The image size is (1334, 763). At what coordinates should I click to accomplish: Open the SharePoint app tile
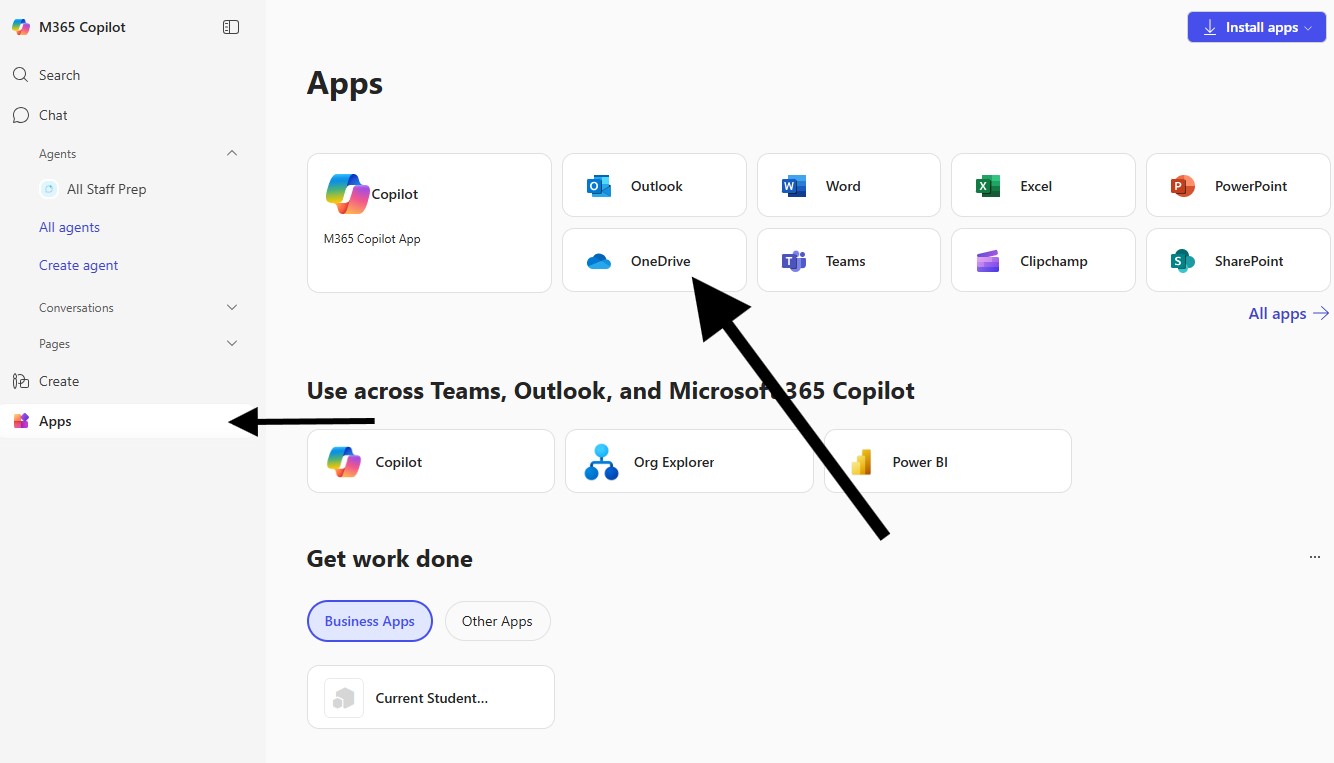(1237, 261)
